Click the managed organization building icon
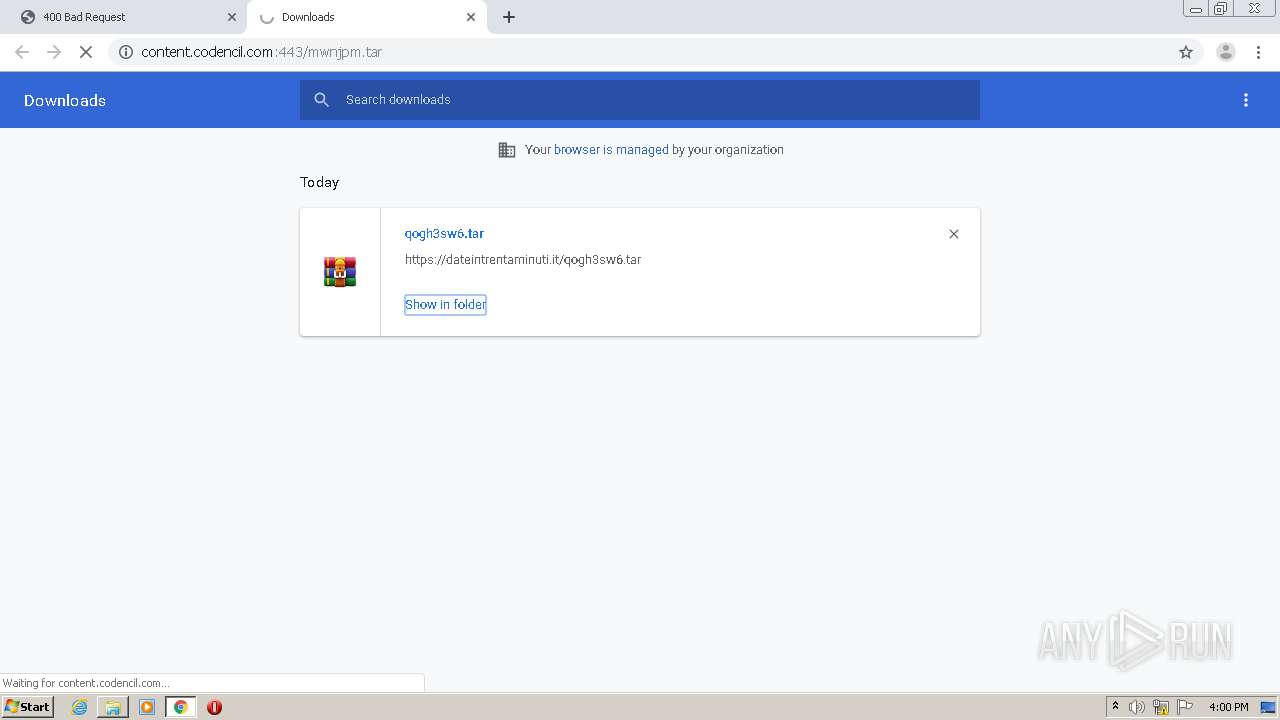 pos(507,150)
